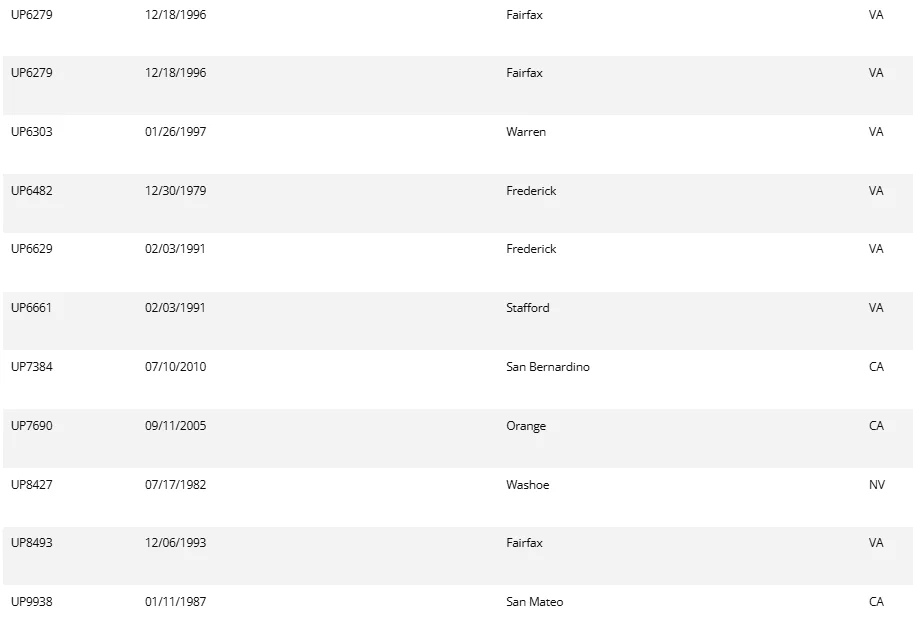Click case number UP6303
The image size is (913, 629).
coord(32,132)
